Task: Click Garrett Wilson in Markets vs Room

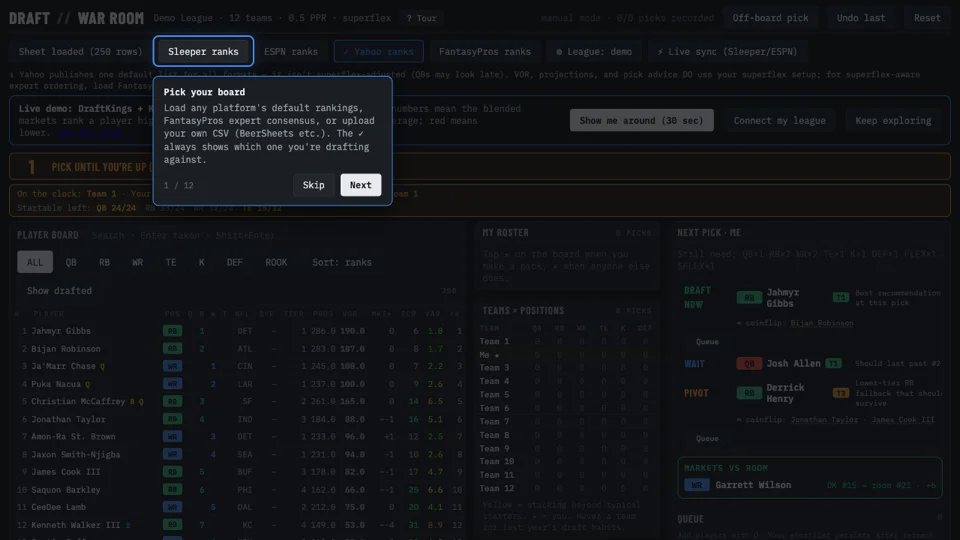Action: click(753, 485)
